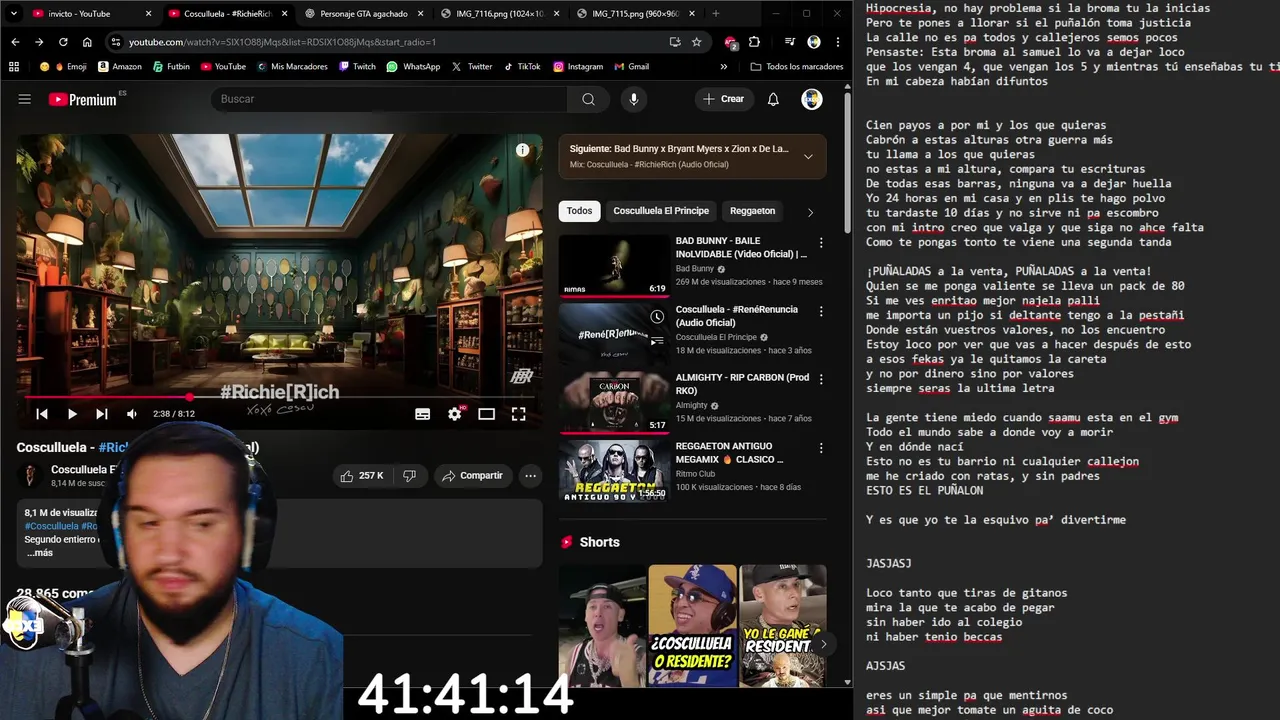Play the paused video

72,414
